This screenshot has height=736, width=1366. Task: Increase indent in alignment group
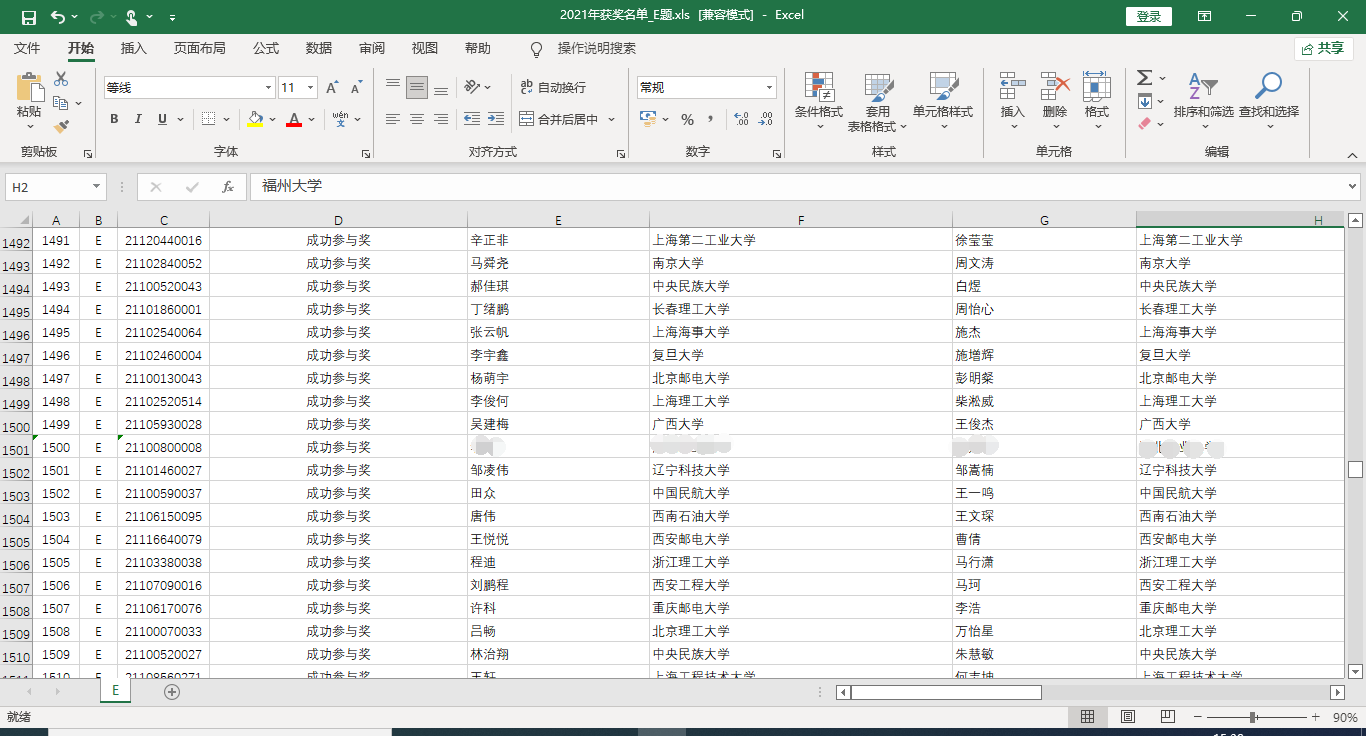496,119
